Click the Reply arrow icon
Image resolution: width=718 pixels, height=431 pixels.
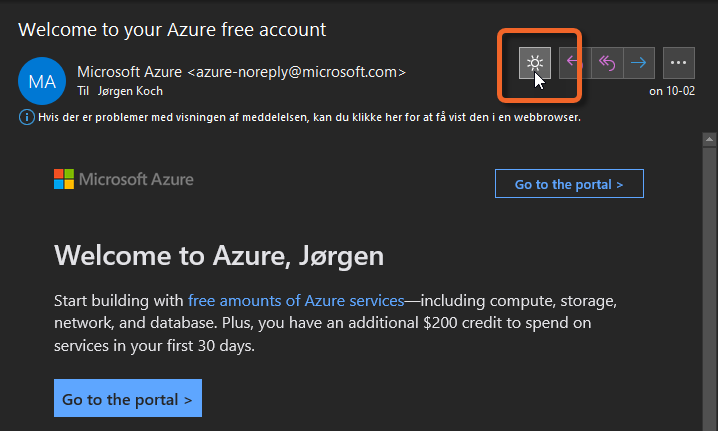pos(575,63)
